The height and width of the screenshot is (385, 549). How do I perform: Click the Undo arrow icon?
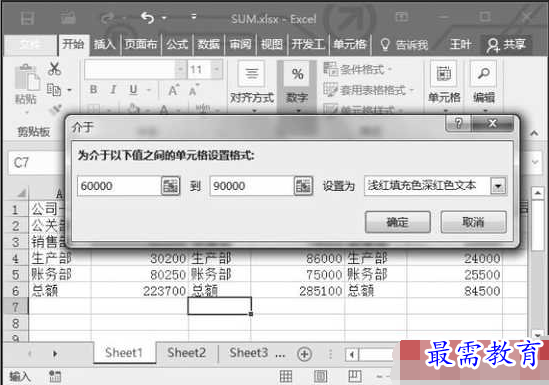[148, 18]
